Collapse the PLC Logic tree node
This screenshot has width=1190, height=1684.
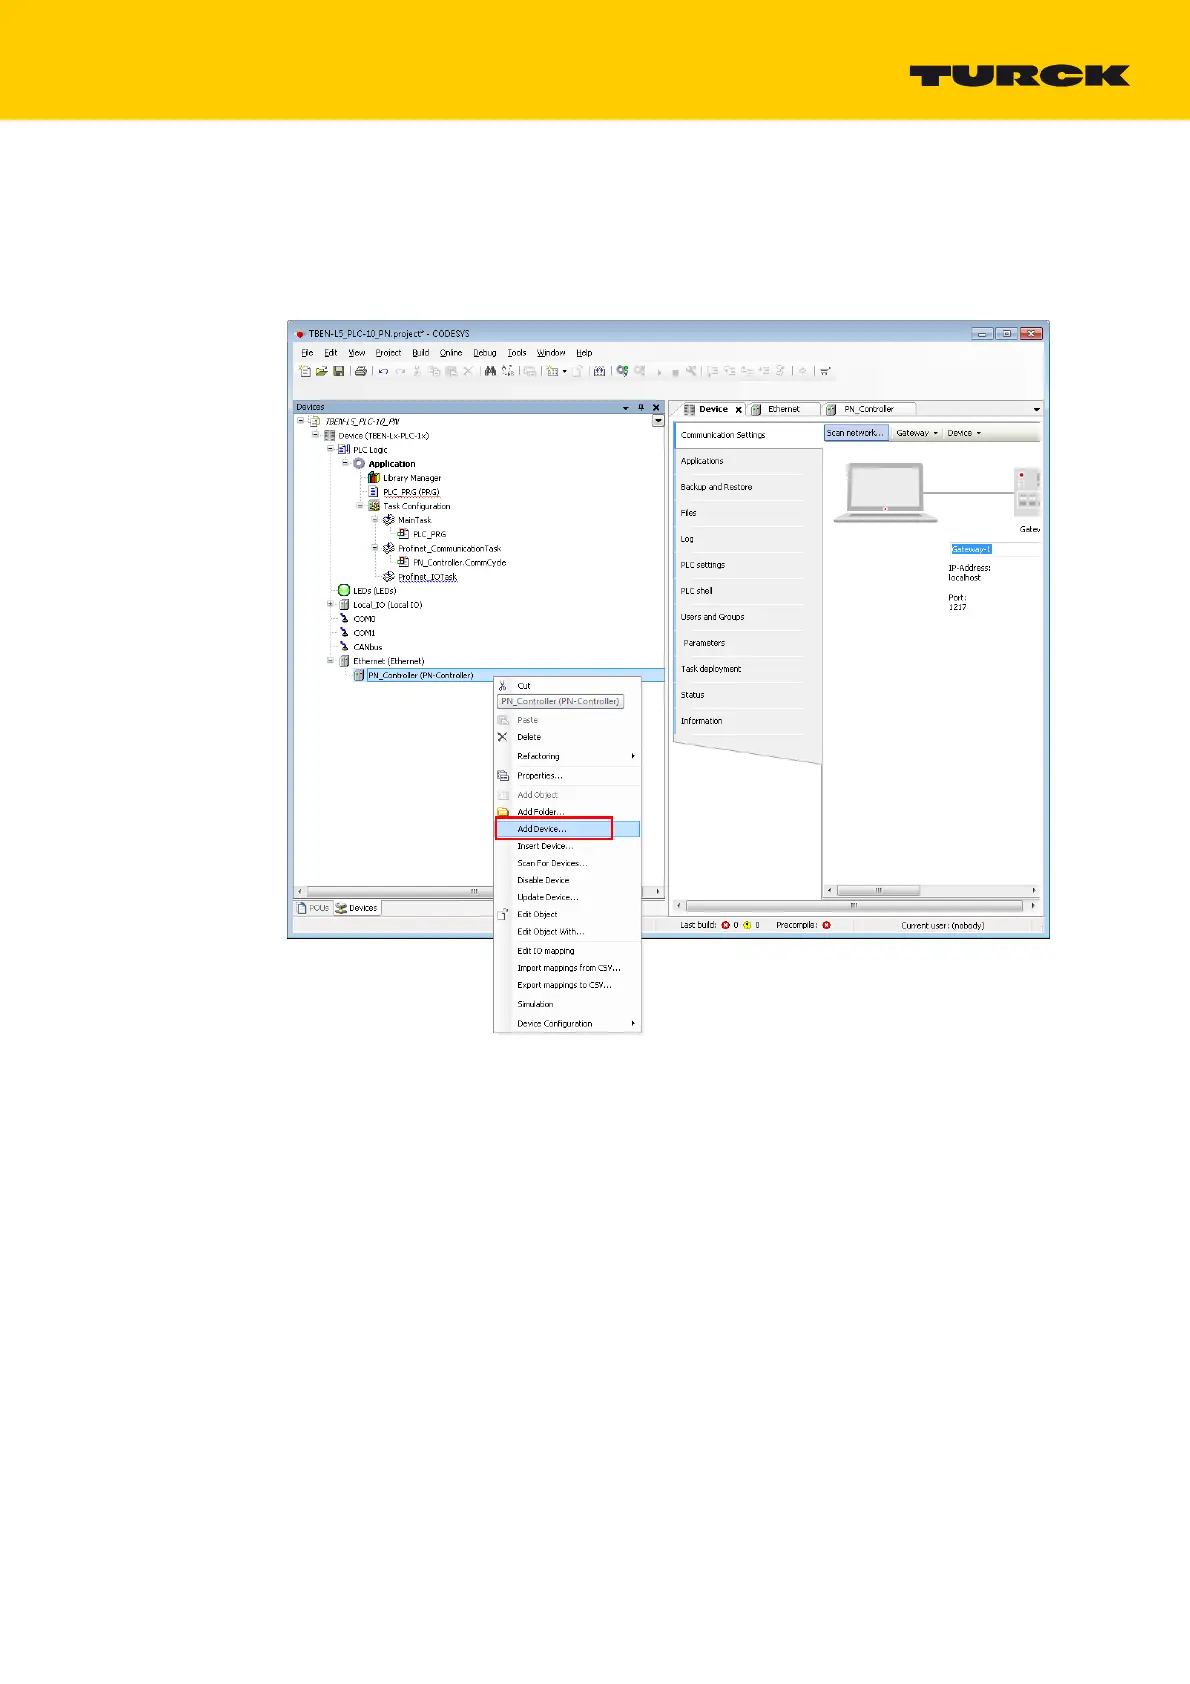[x=330, y=449]
